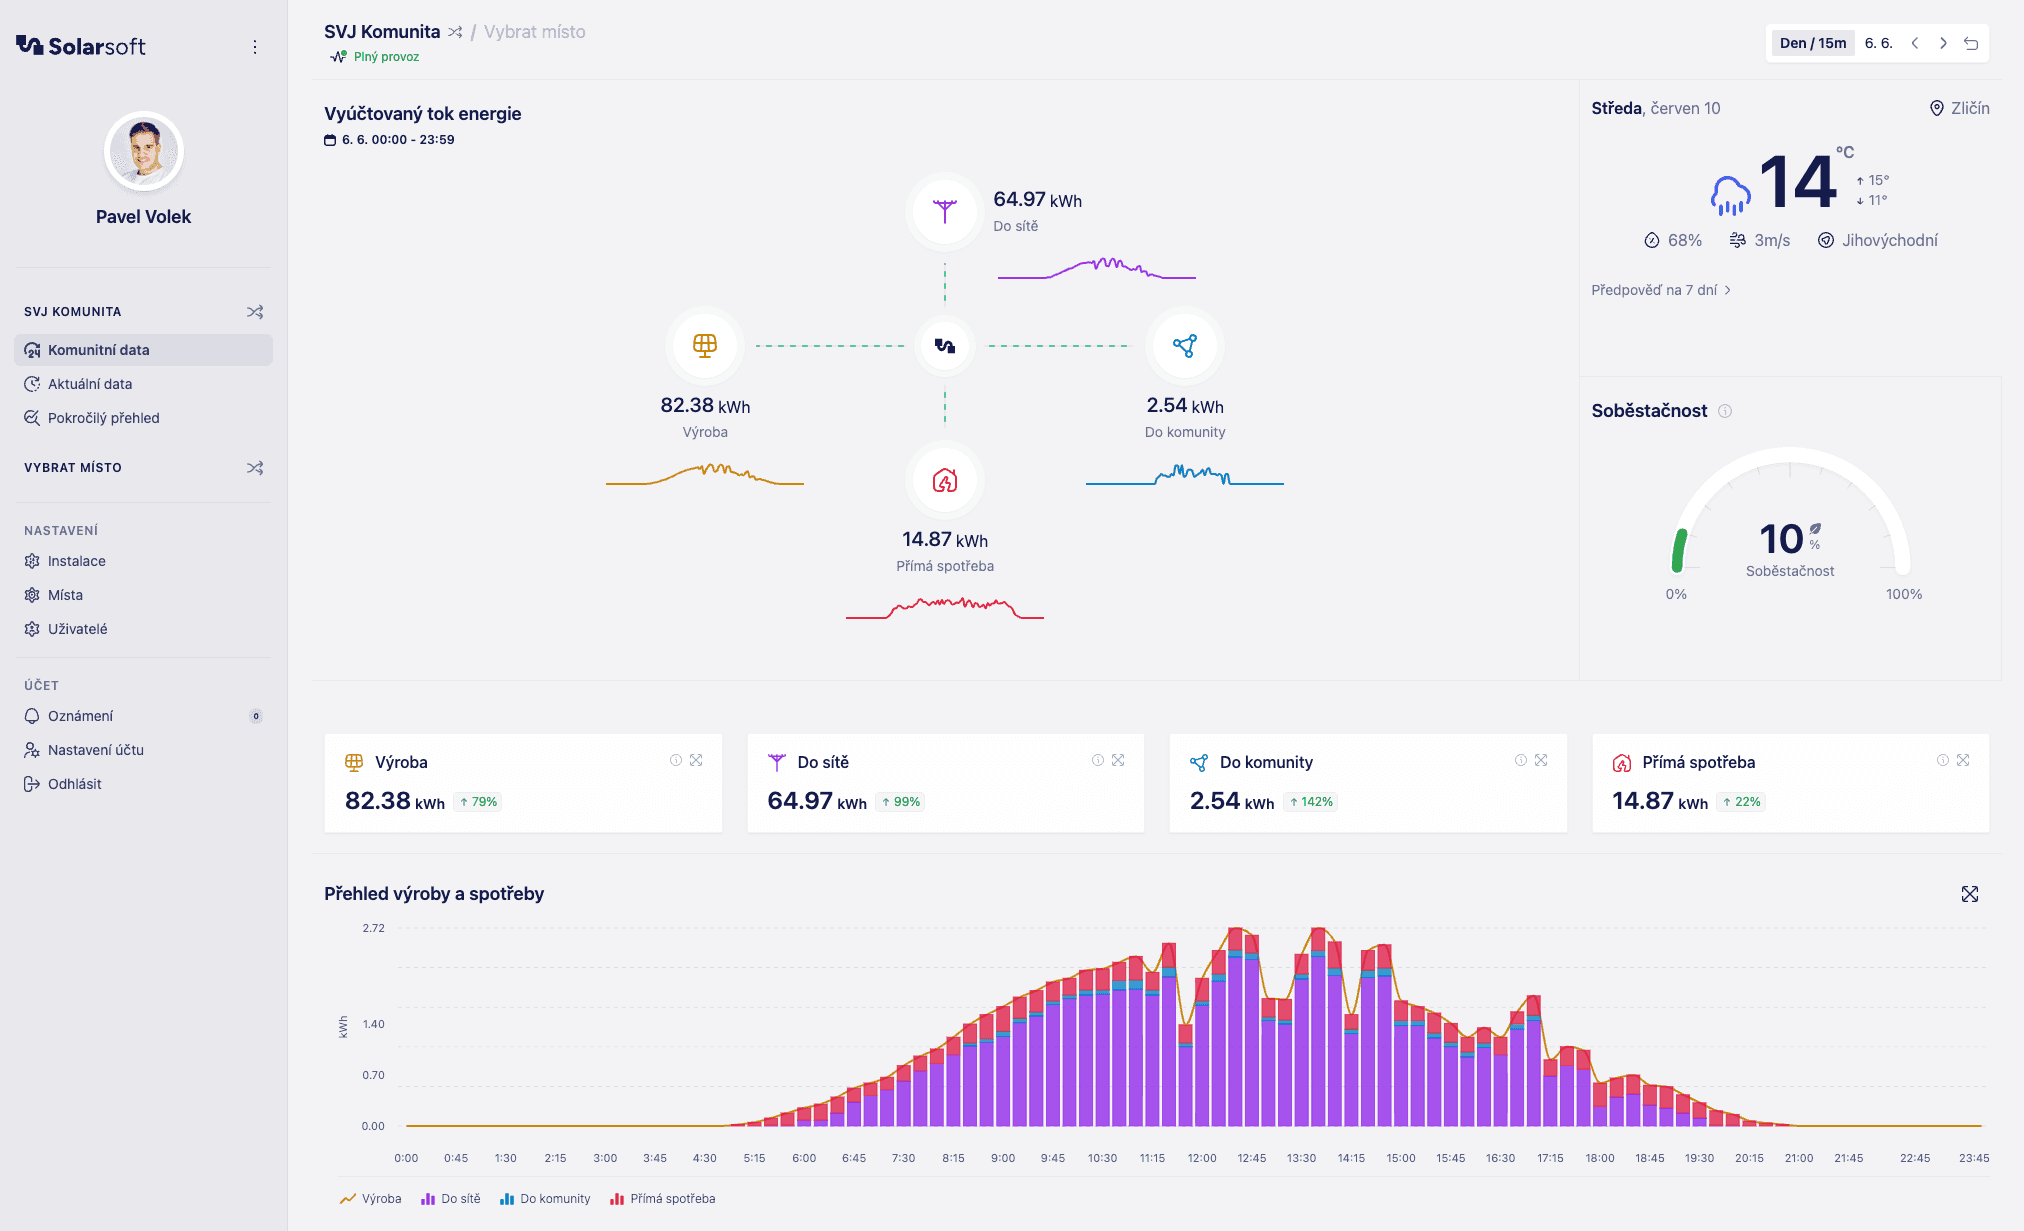Expand the Do sítě card

[x=1118, y=760]
